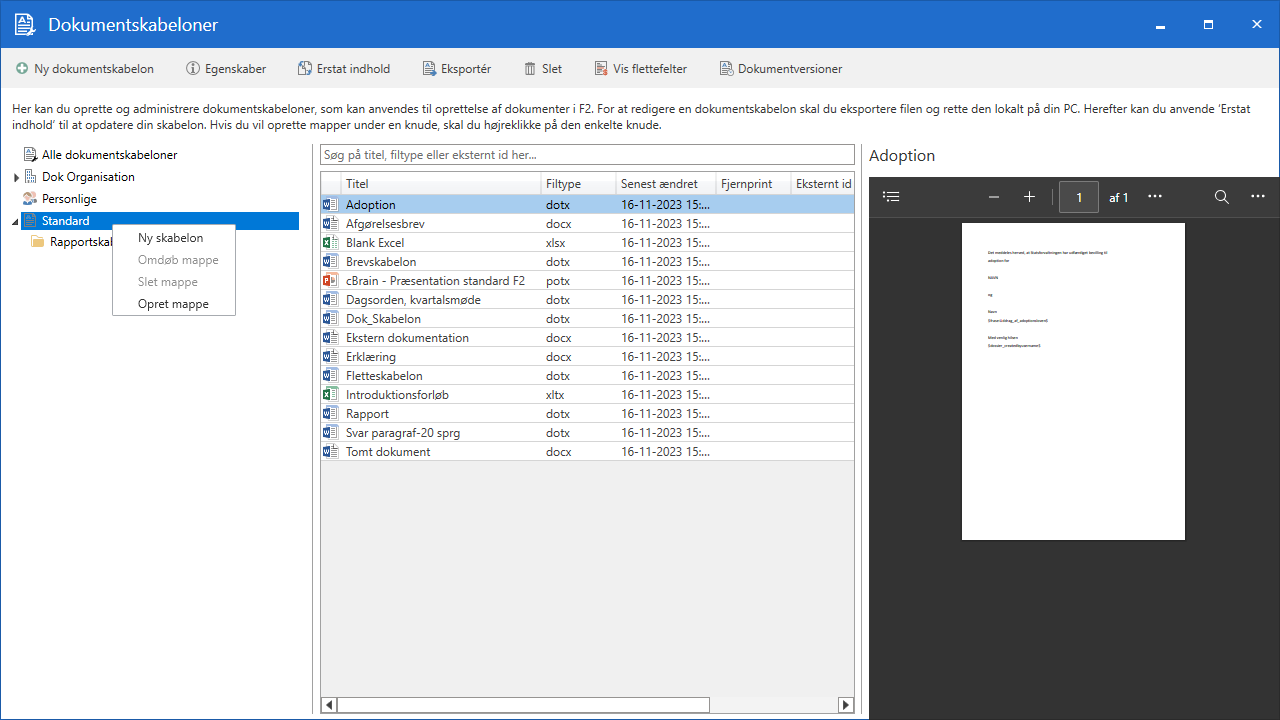This screenshot has width=1280, height=720.
Task: Open page options ellipsis beside af 1
Action: point(1155,197)
